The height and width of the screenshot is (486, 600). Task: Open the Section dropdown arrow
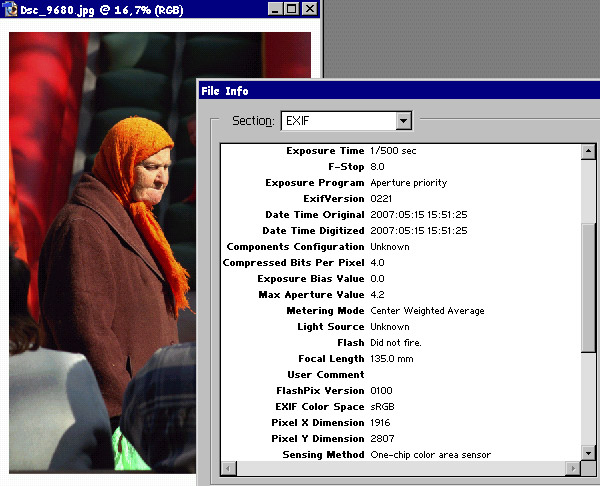tap(403, 121)
